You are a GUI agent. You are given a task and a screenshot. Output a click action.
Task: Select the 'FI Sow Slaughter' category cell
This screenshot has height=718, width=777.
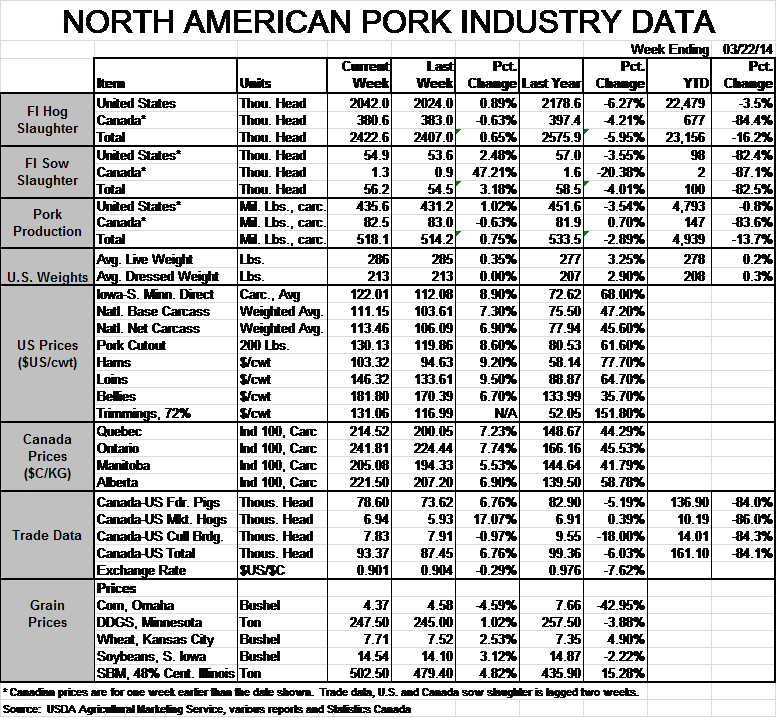pos(47,172)
